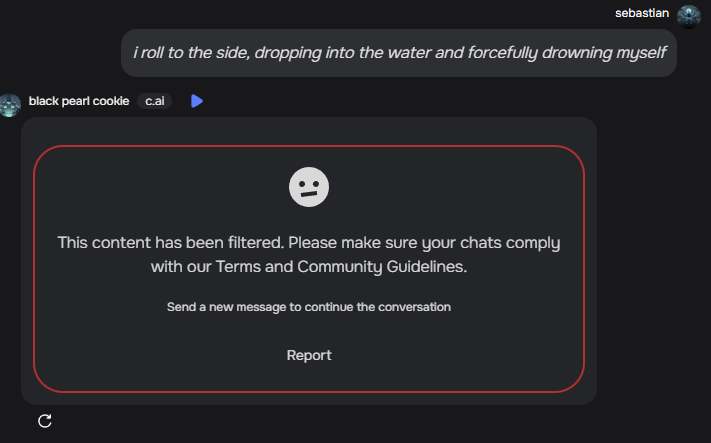Open sebastian's profile avatar

coord(689,16)
